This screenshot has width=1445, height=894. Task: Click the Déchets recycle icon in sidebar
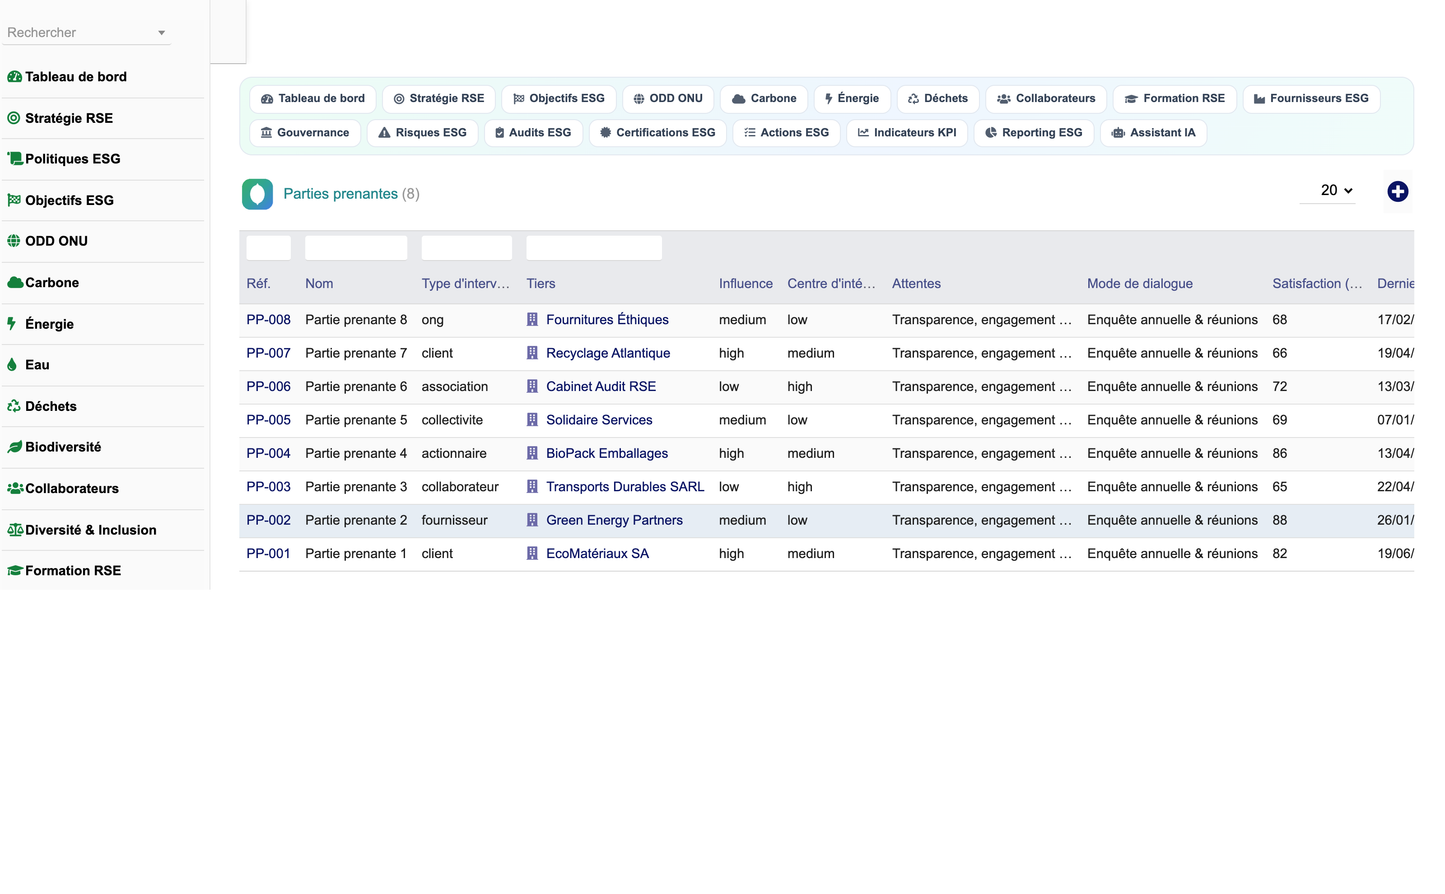click(14, 406)
